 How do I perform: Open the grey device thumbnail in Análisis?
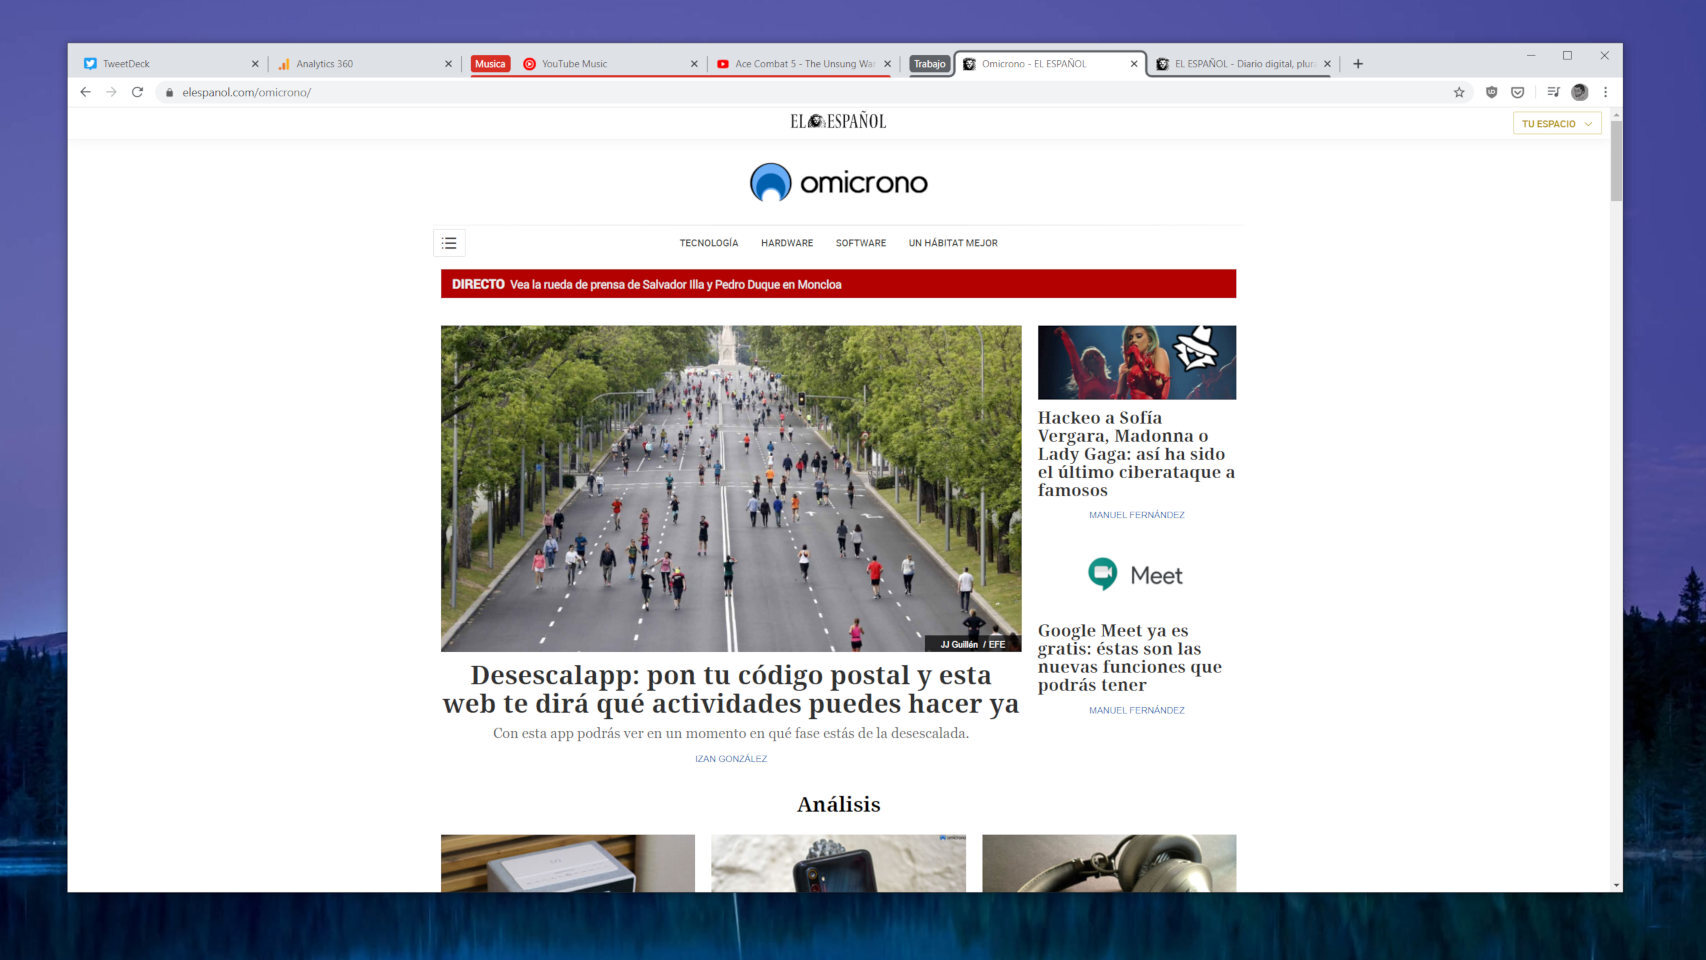[x=567, y=863]
